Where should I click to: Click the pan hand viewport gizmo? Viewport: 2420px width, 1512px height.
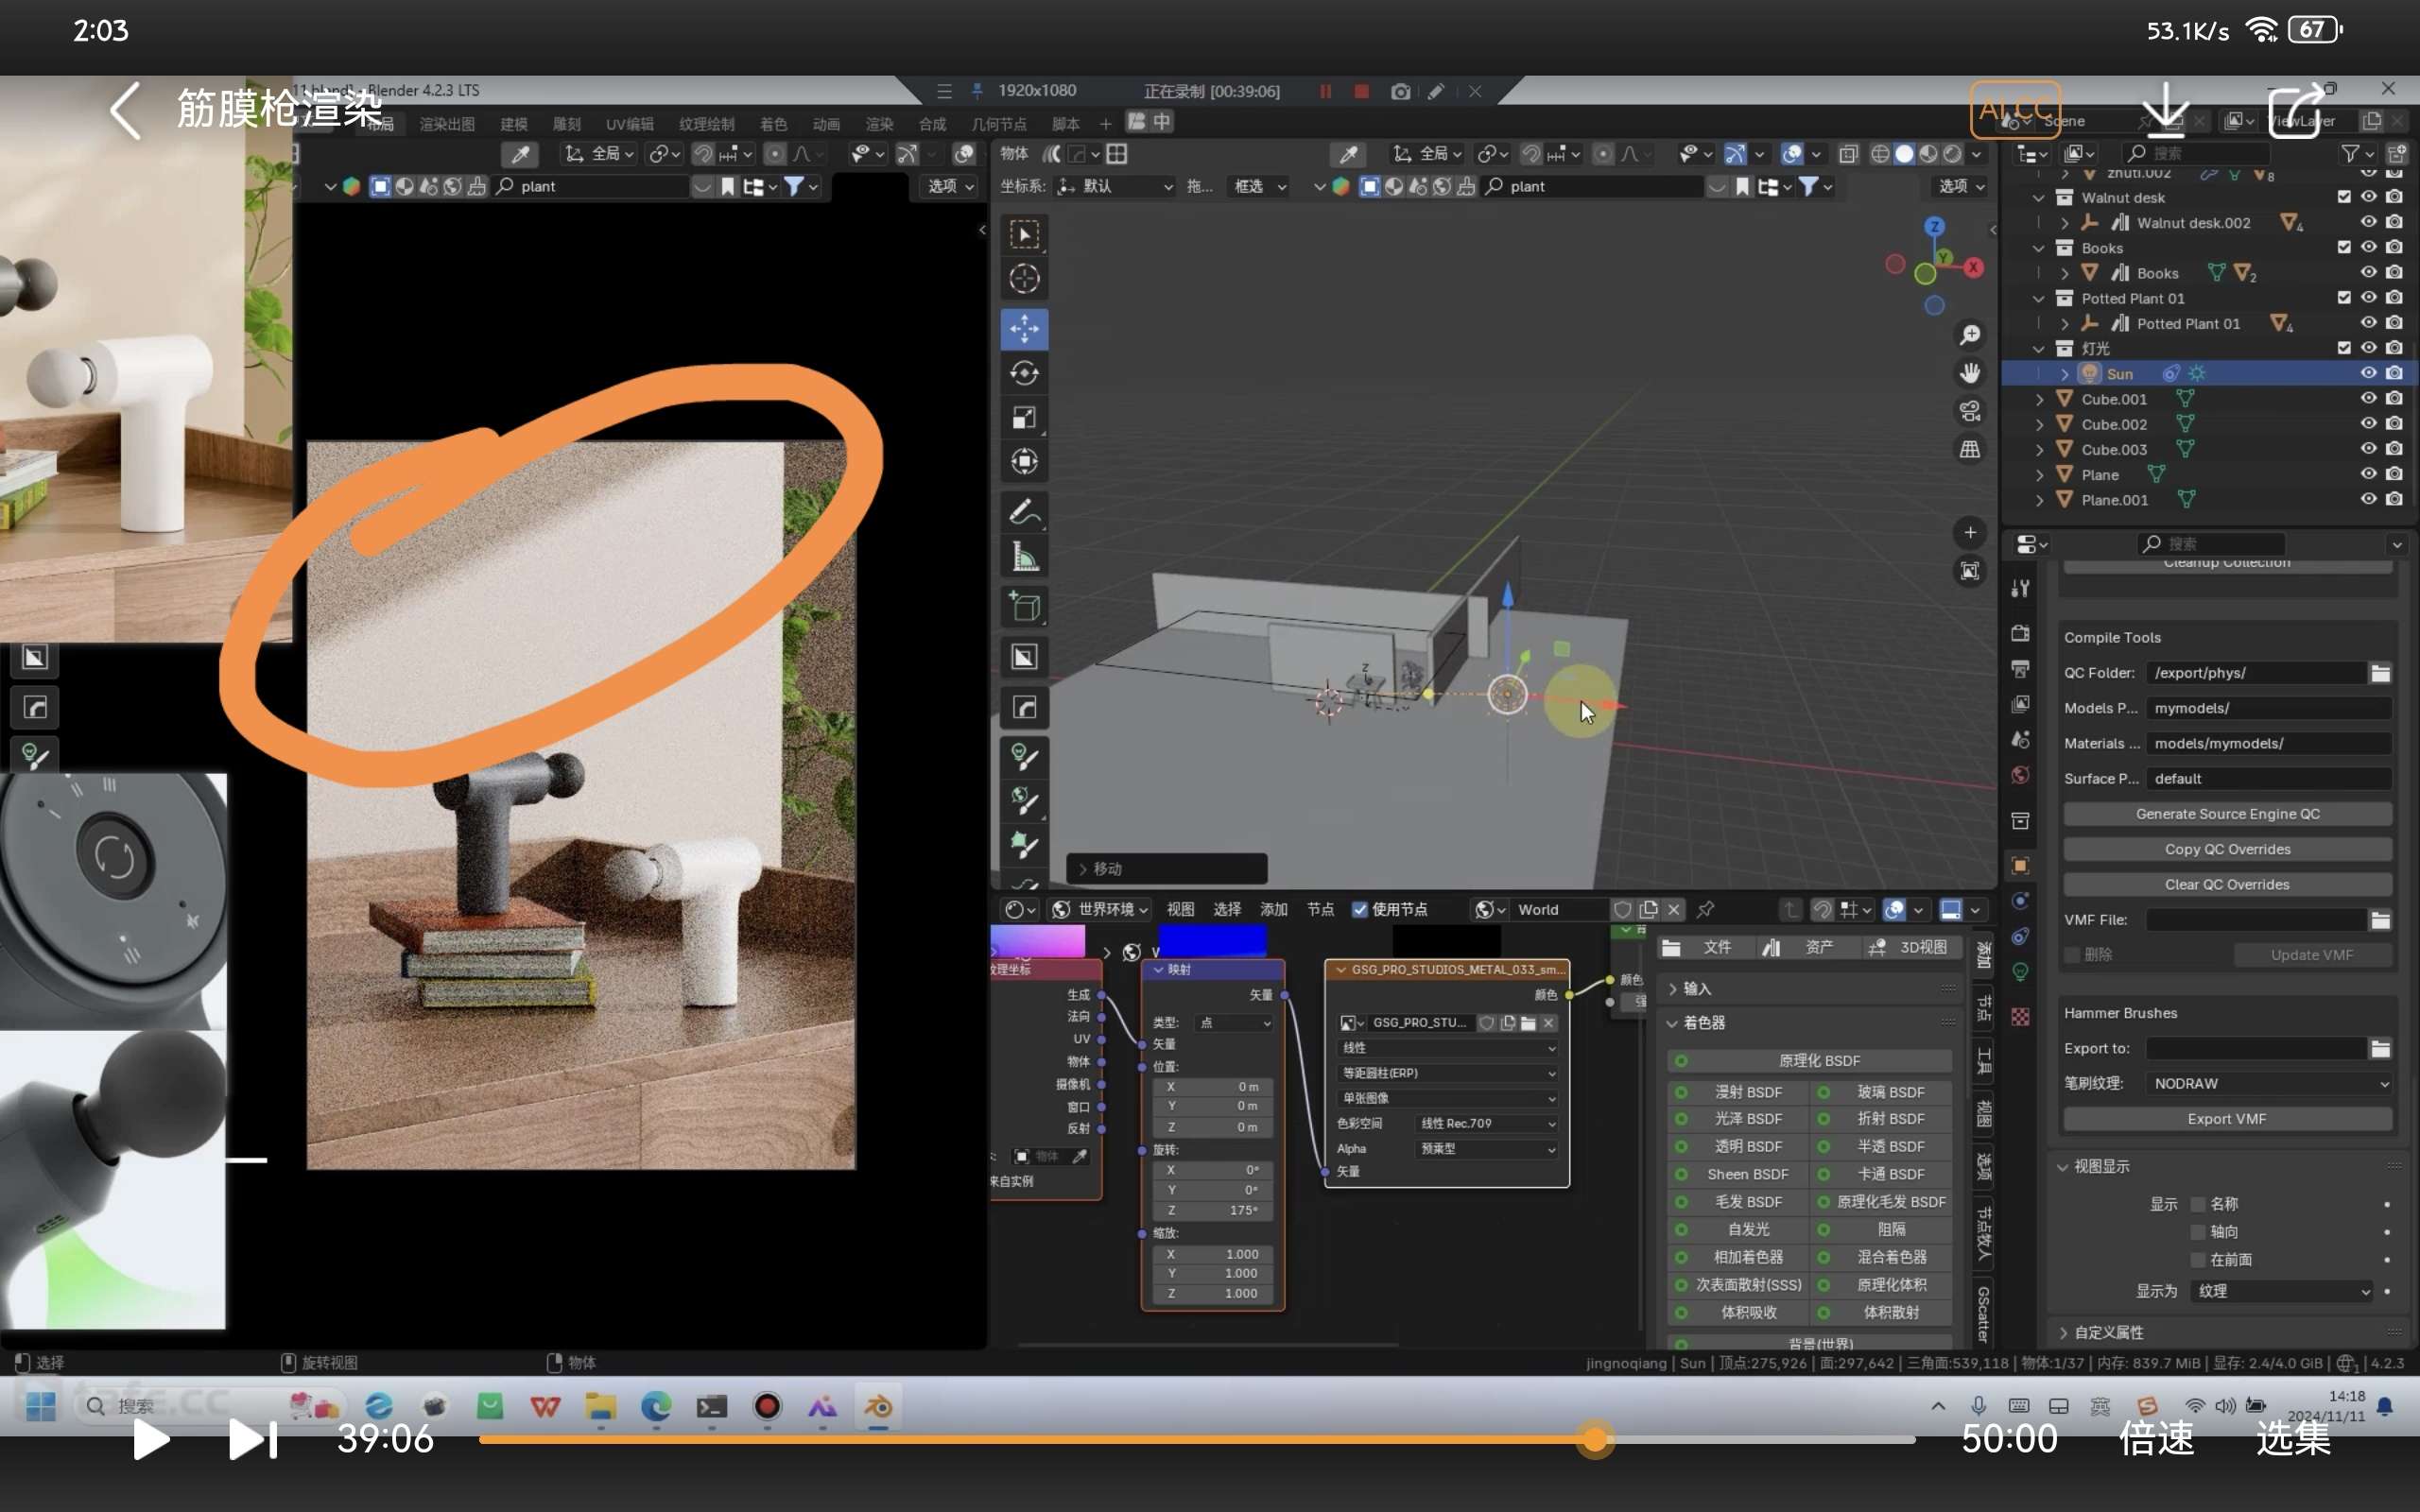pos(1970,373)
